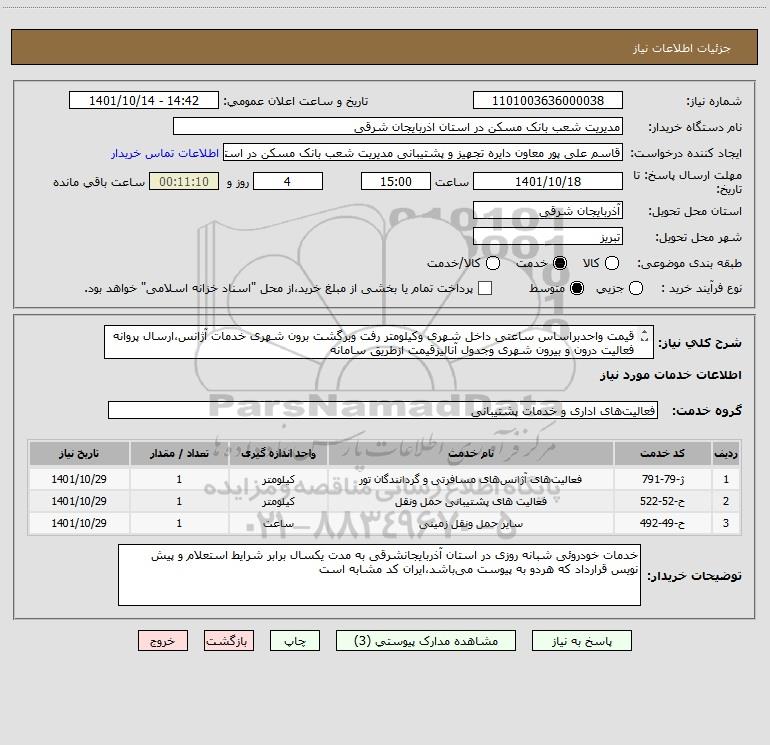Click the delivery province field آذربایجان شرقی
The image size is (770, 745).
[548, 211]
